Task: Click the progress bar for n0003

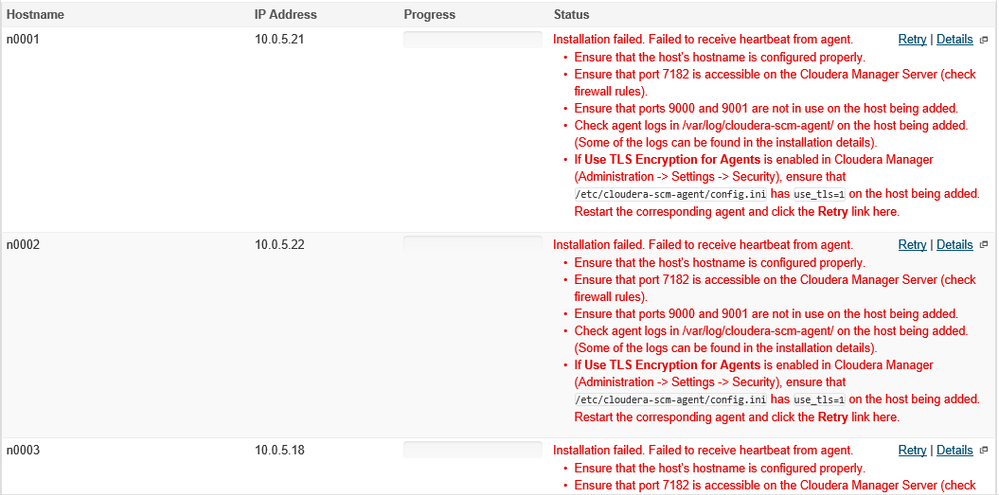Action: 472,450
